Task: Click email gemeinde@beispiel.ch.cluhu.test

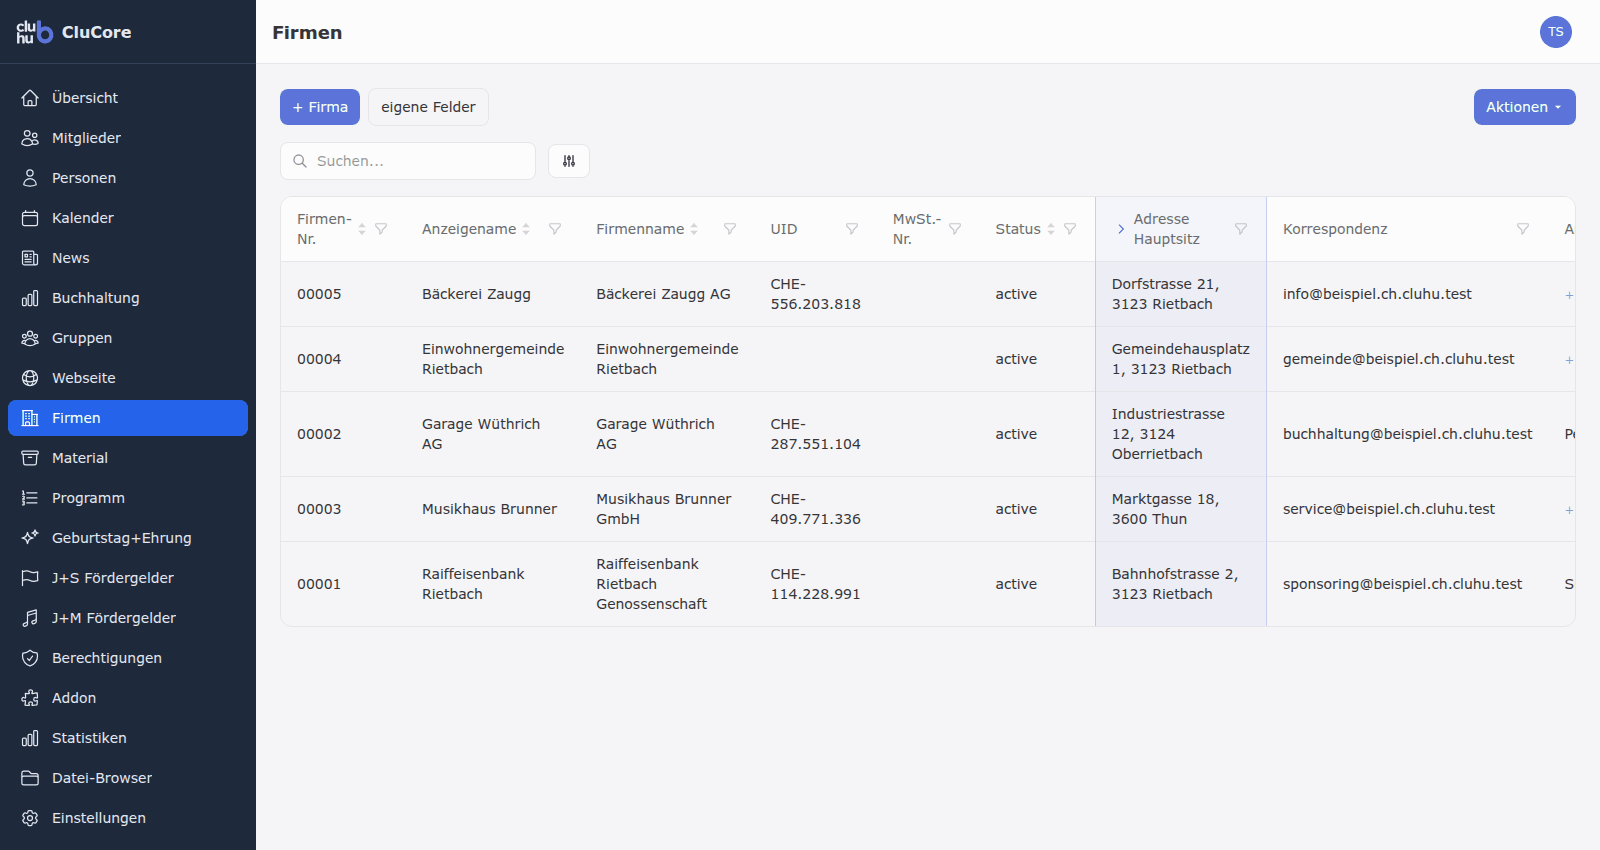Action: pos(1398,359)
